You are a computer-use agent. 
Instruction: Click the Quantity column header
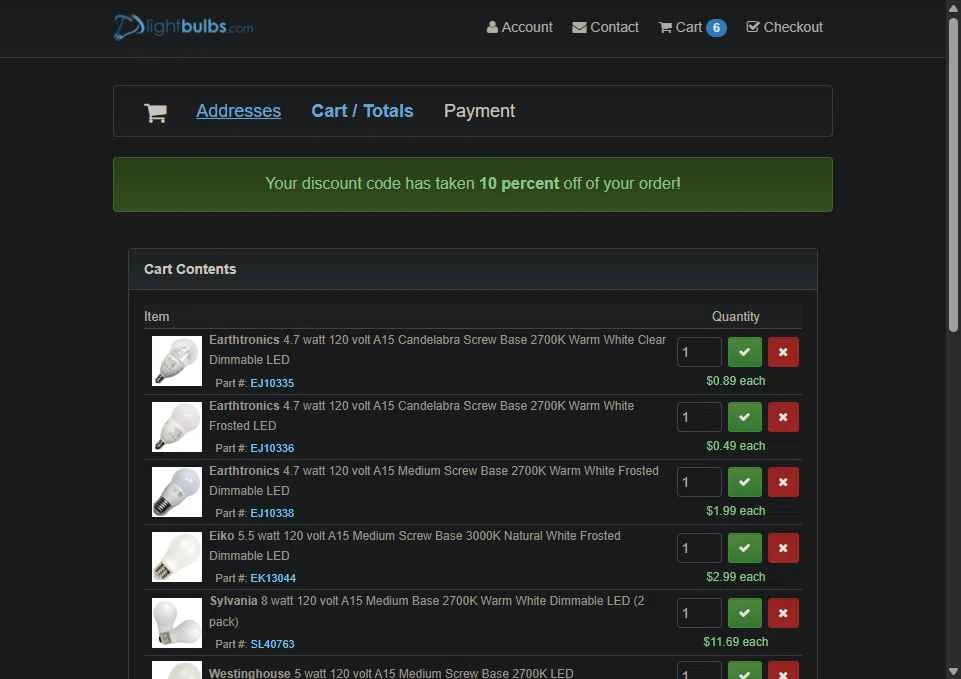735,317
